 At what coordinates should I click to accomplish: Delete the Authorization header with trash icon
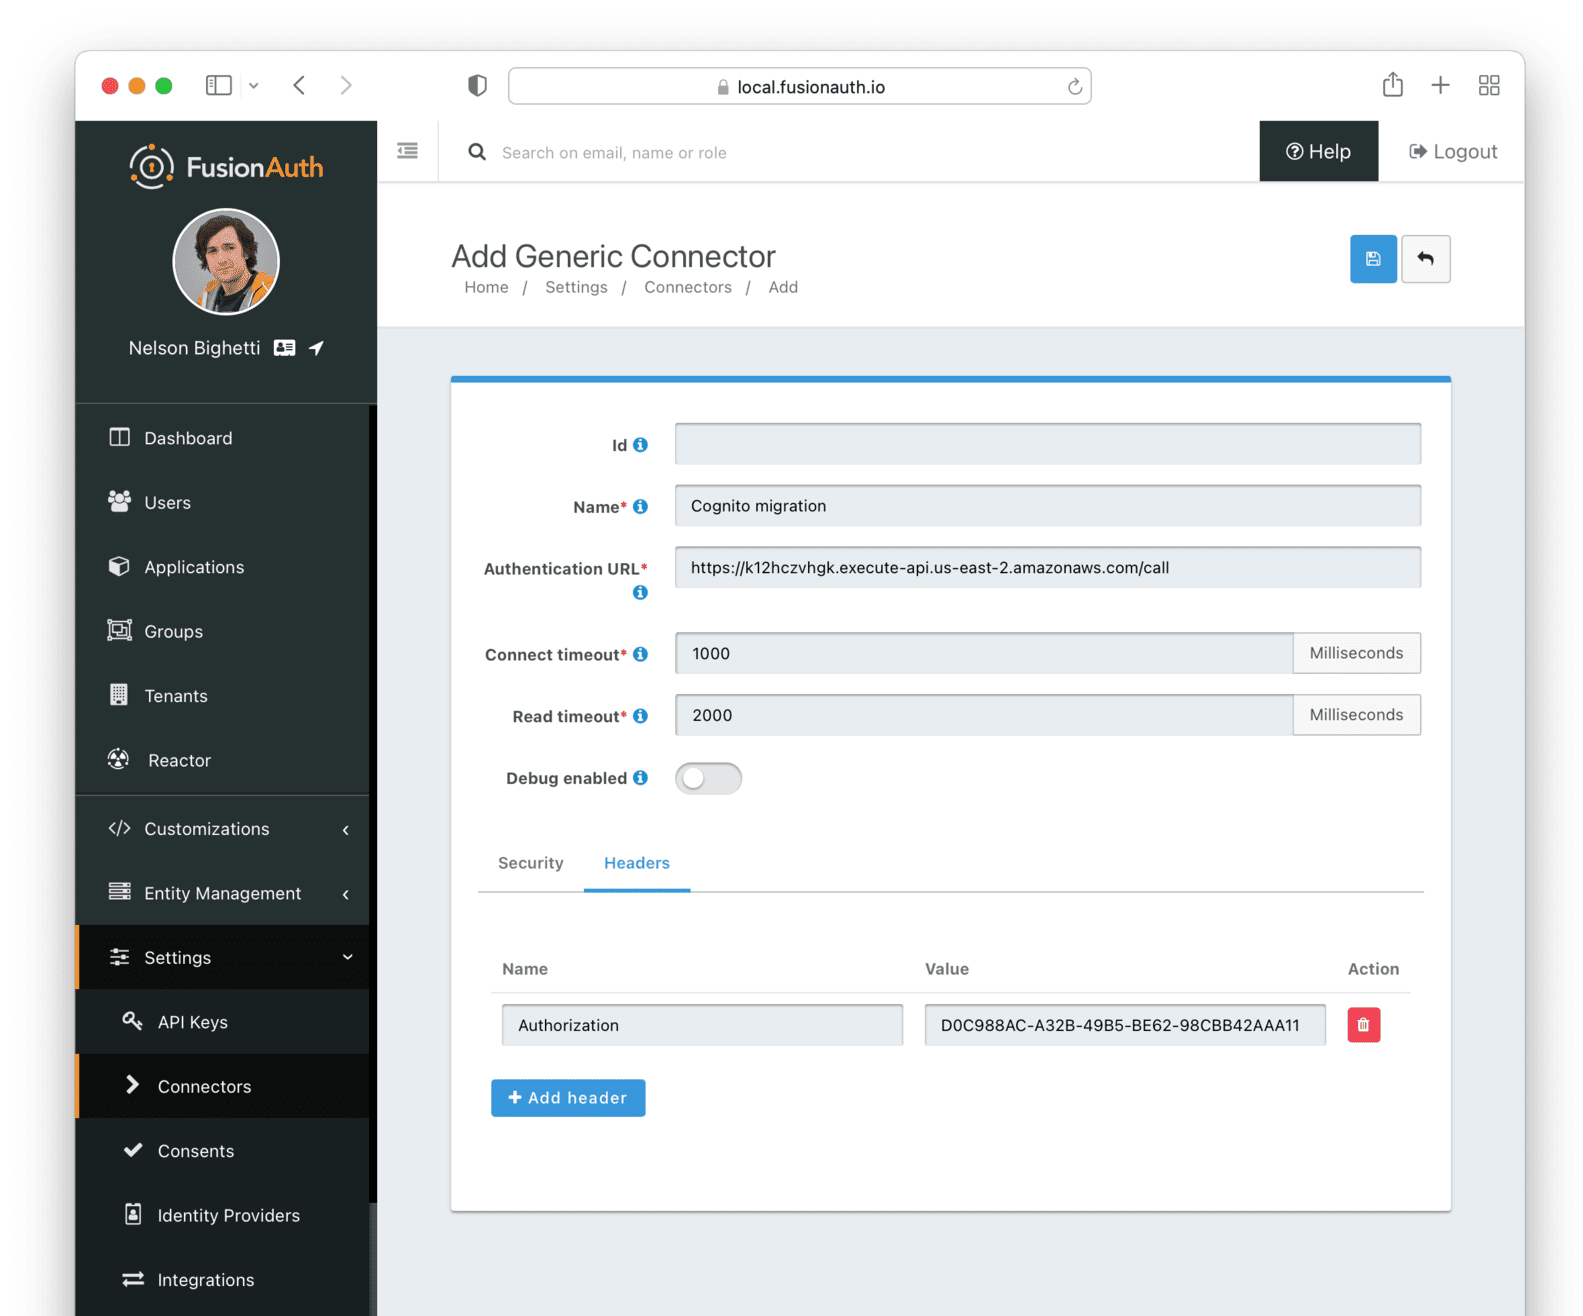(x=1363, y=1025)
